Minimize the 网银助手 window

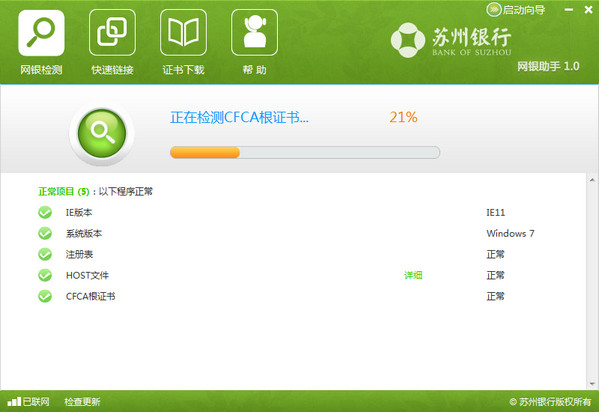(x=569, y=10)
